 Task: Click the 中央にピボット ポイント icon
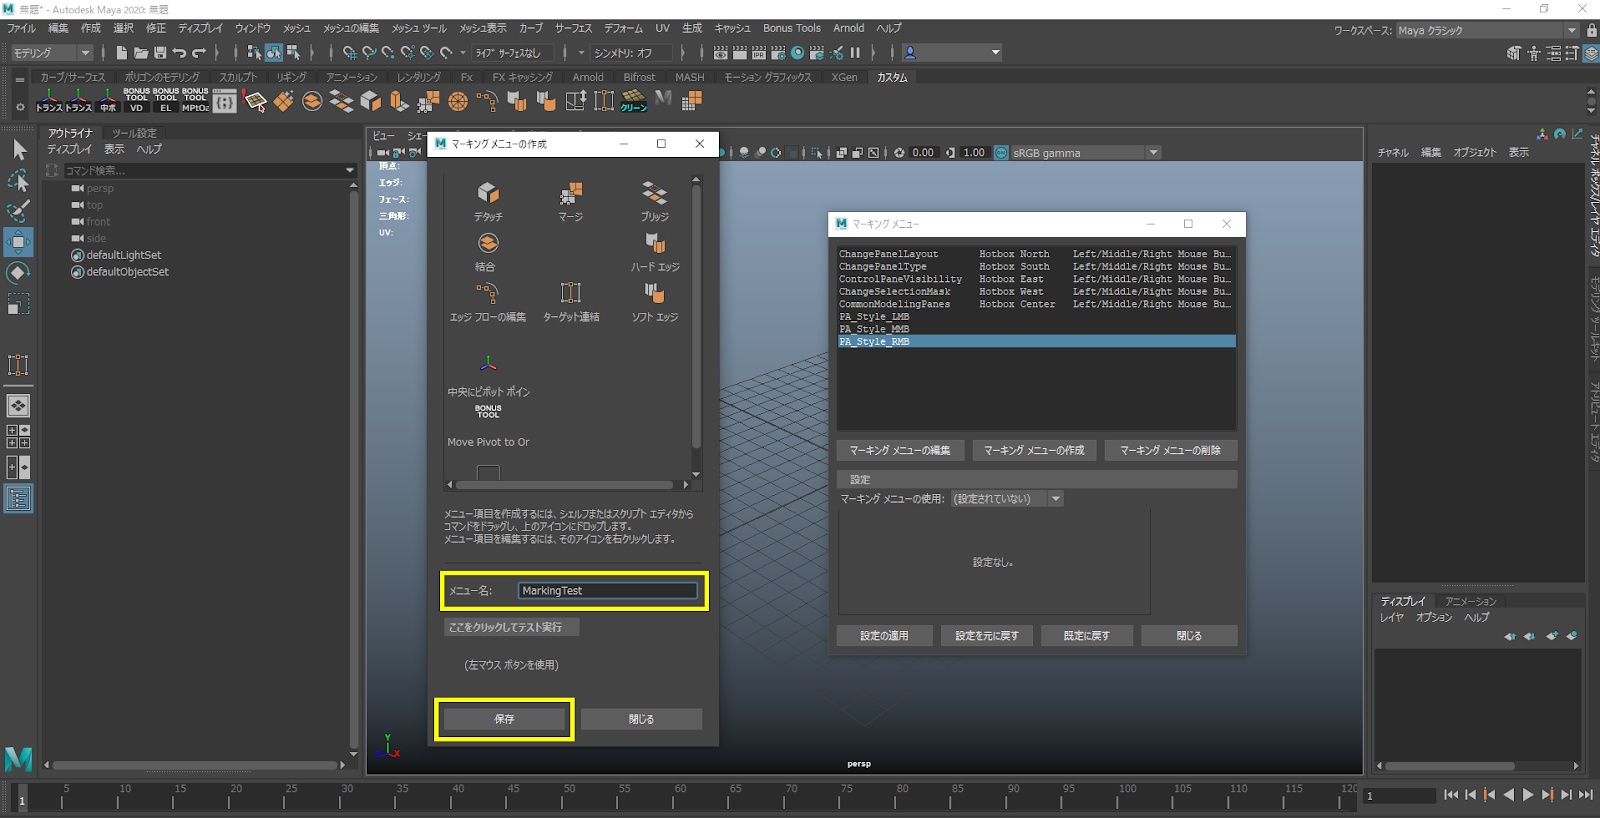pos(488,364)
